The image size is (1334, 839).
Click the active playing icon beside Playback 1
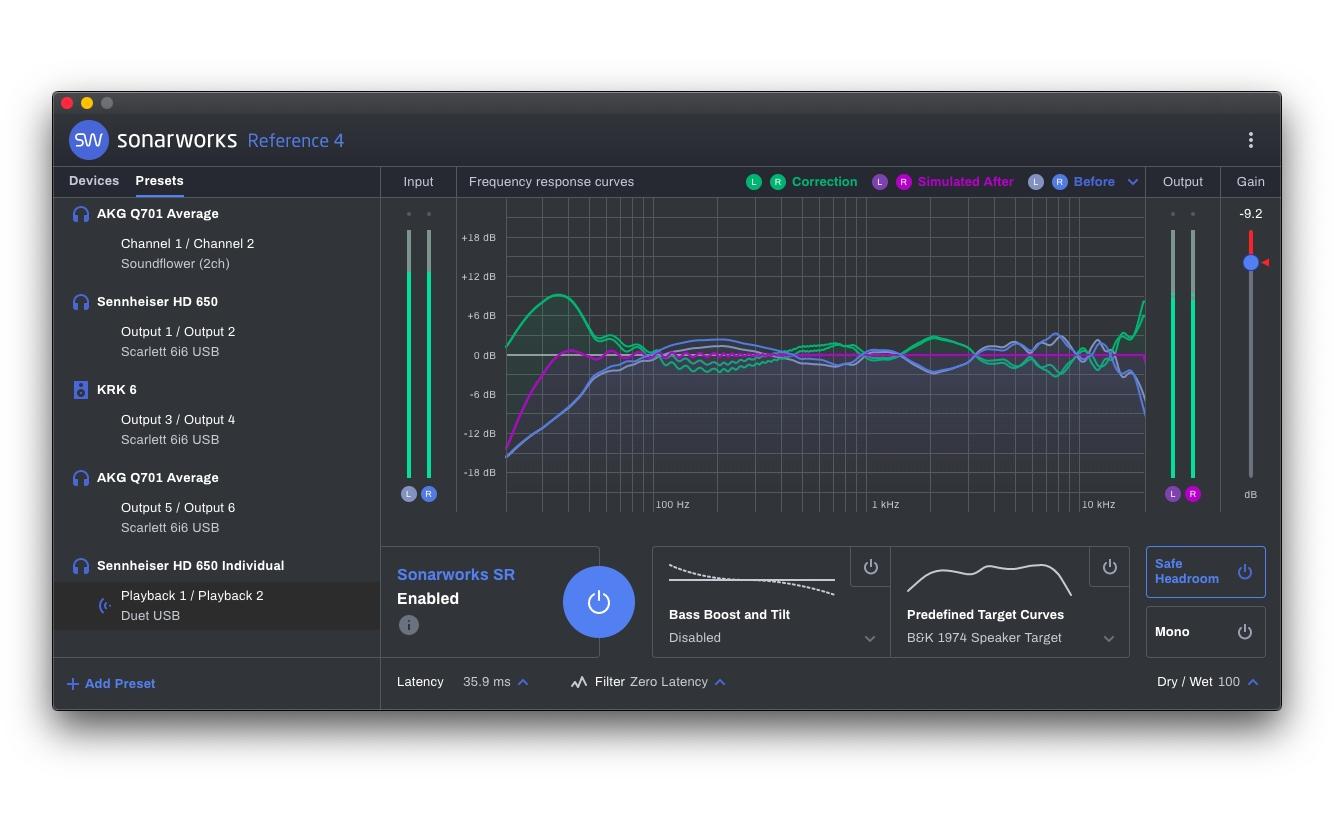coord(104,606)
